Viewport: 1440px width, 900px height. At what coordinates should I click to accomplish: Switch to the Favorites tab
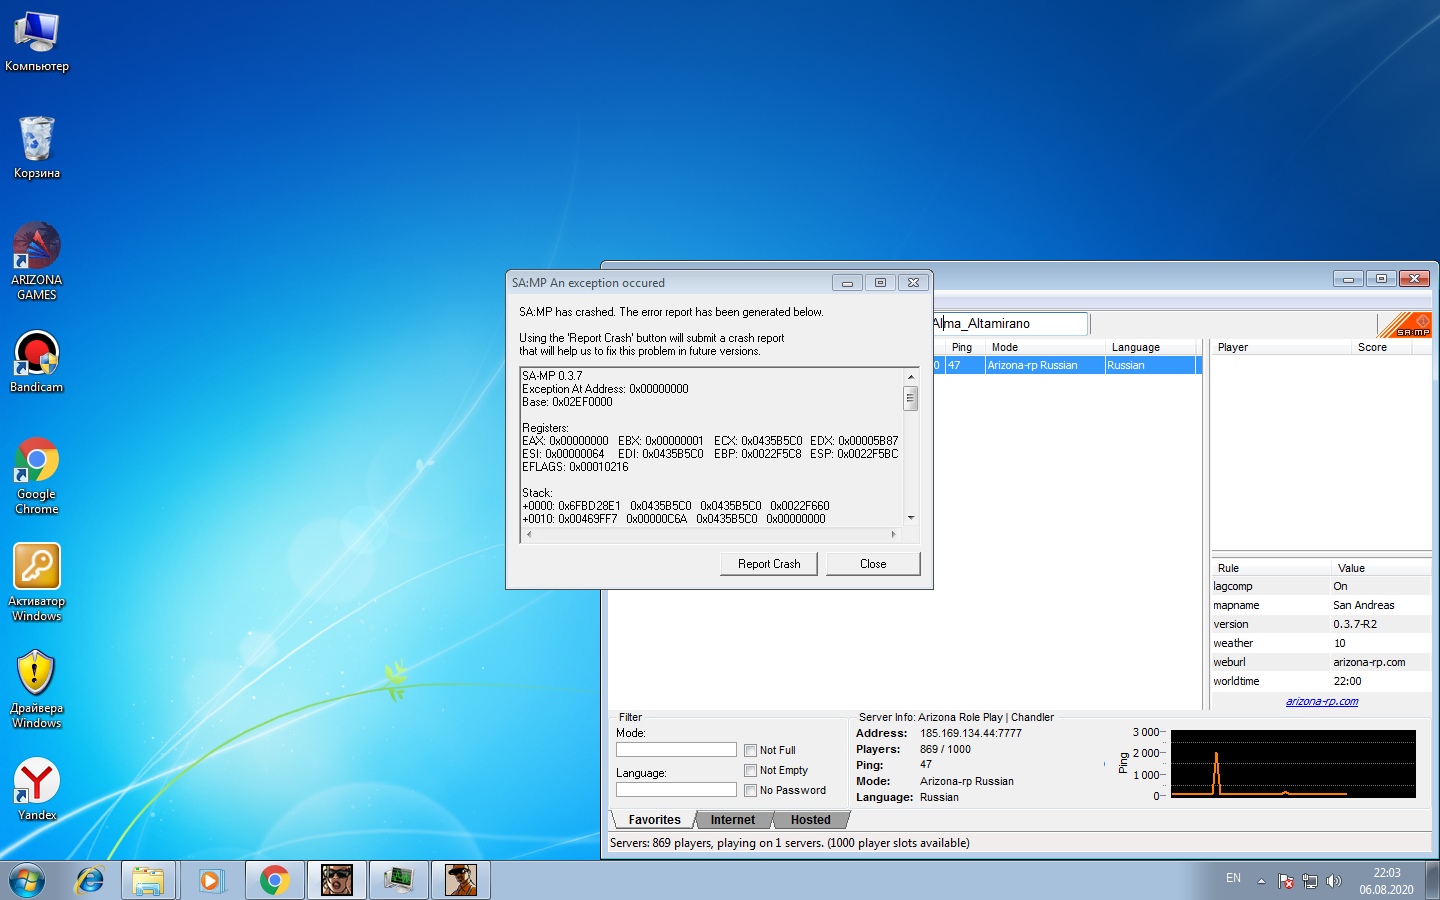[654, 820]
